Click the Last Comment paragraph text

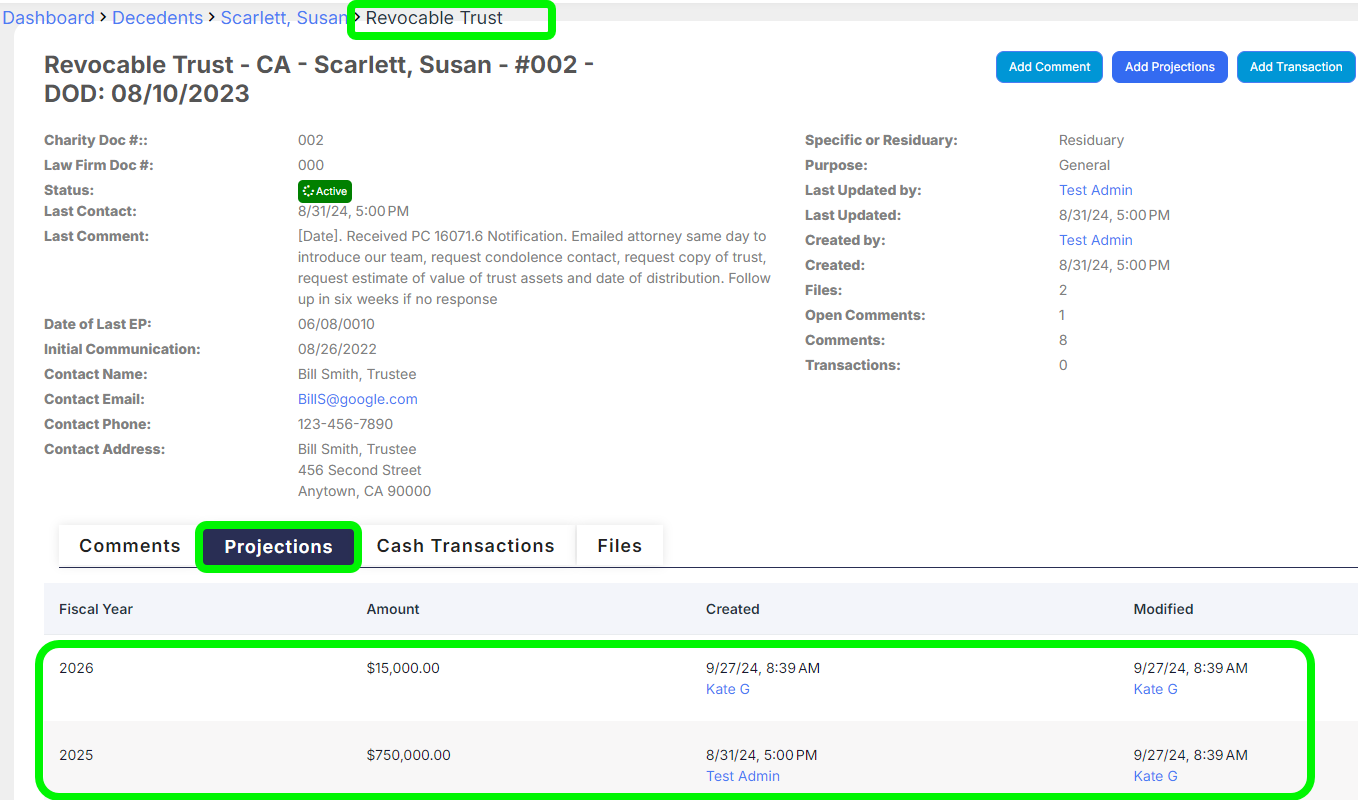click(x=534, y=268)
